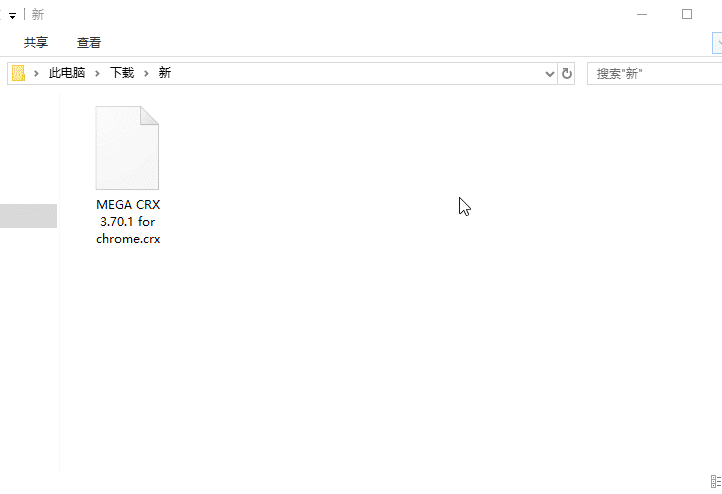Click 此电脑 in the address path

tap(67, 73)
